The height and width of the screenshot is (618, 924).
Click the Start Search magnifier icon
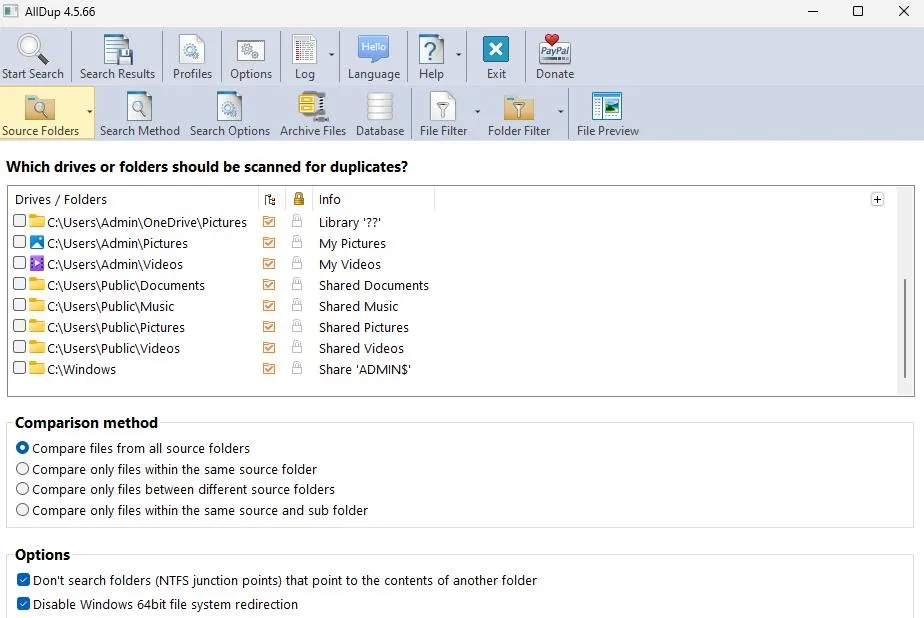pos(32,49)
